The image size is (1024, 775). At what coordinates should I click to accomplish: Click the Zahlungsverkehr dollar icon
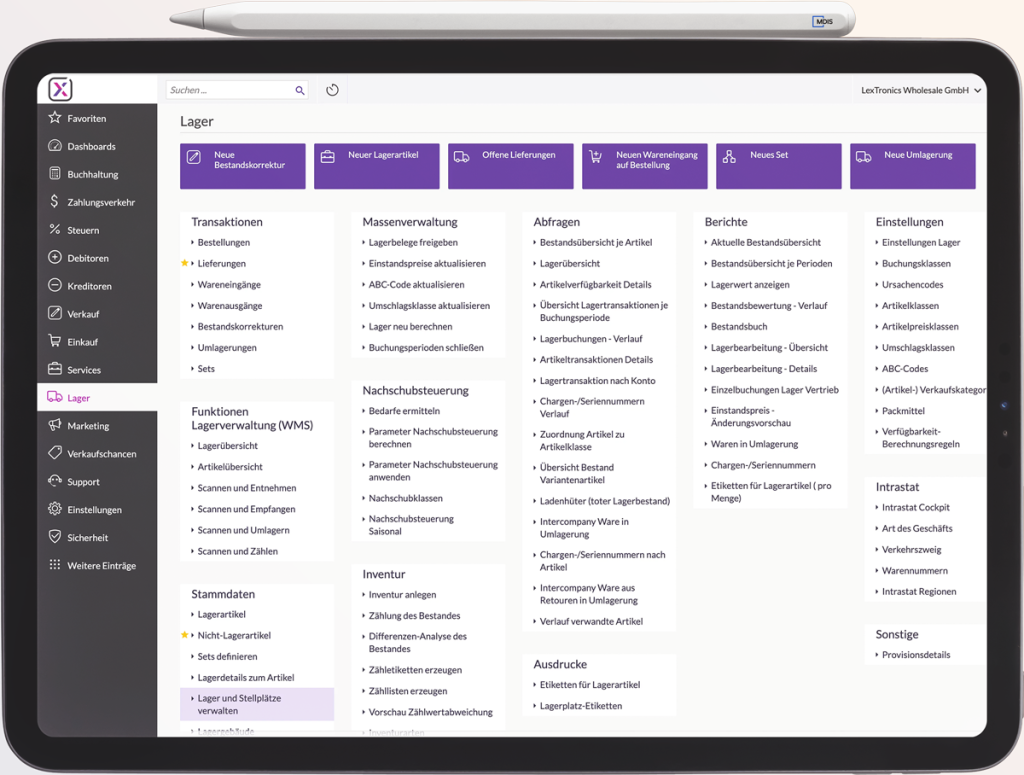(55, 202)
